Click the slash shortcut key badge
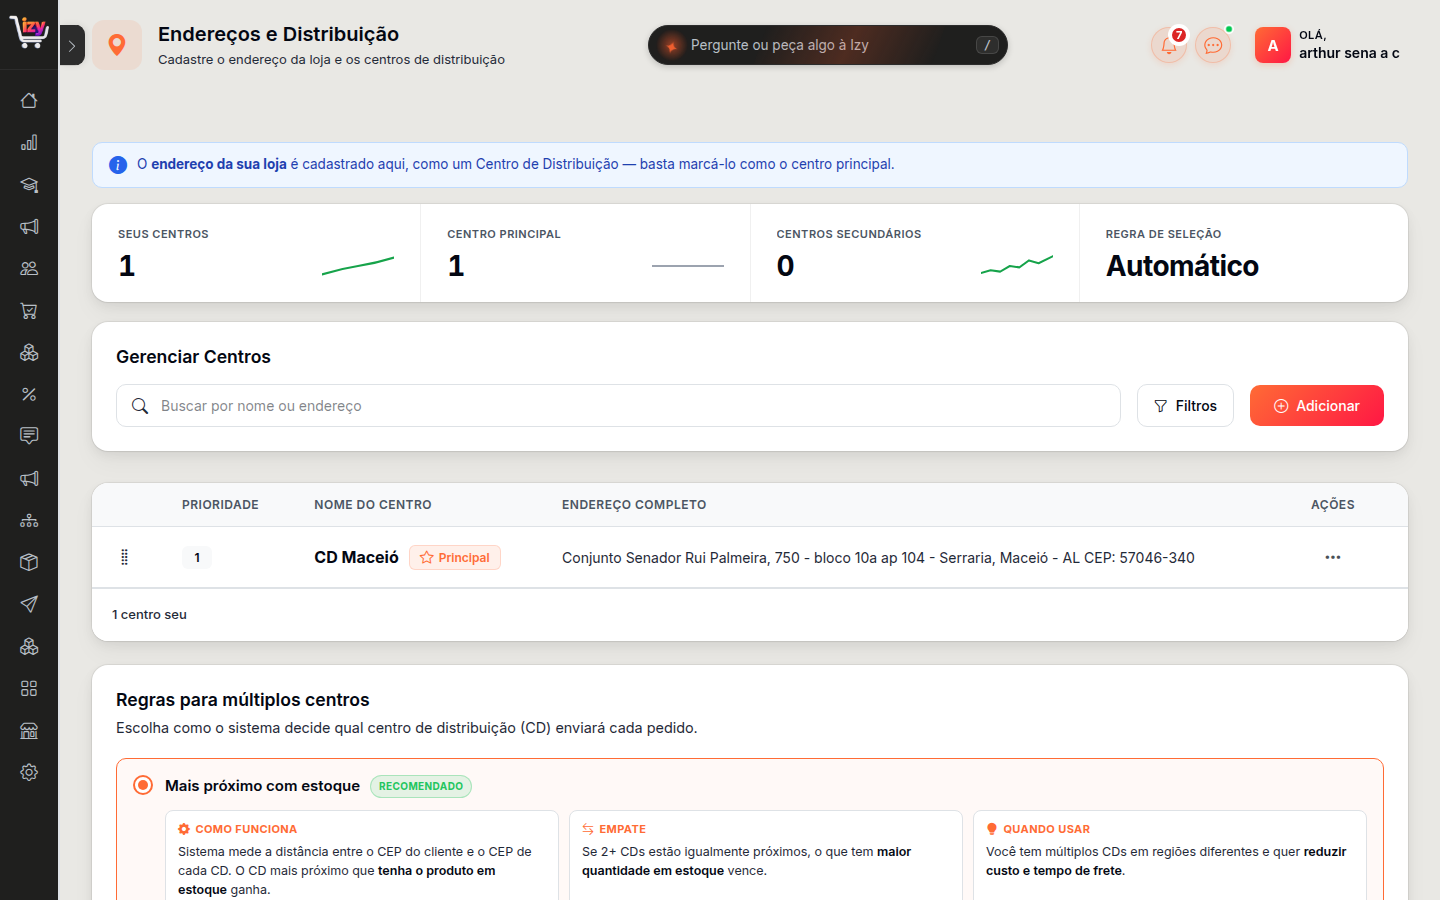 tap(987, 45)
